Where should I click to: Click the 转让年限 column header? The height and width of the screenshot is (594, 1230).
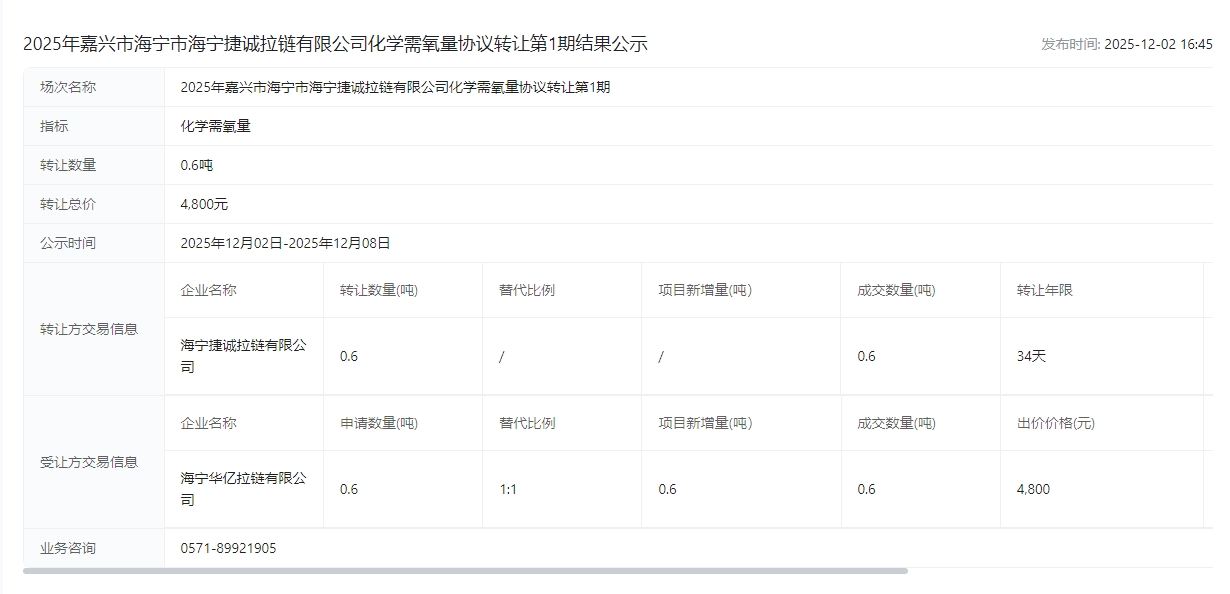click(x=1044, y=290)
